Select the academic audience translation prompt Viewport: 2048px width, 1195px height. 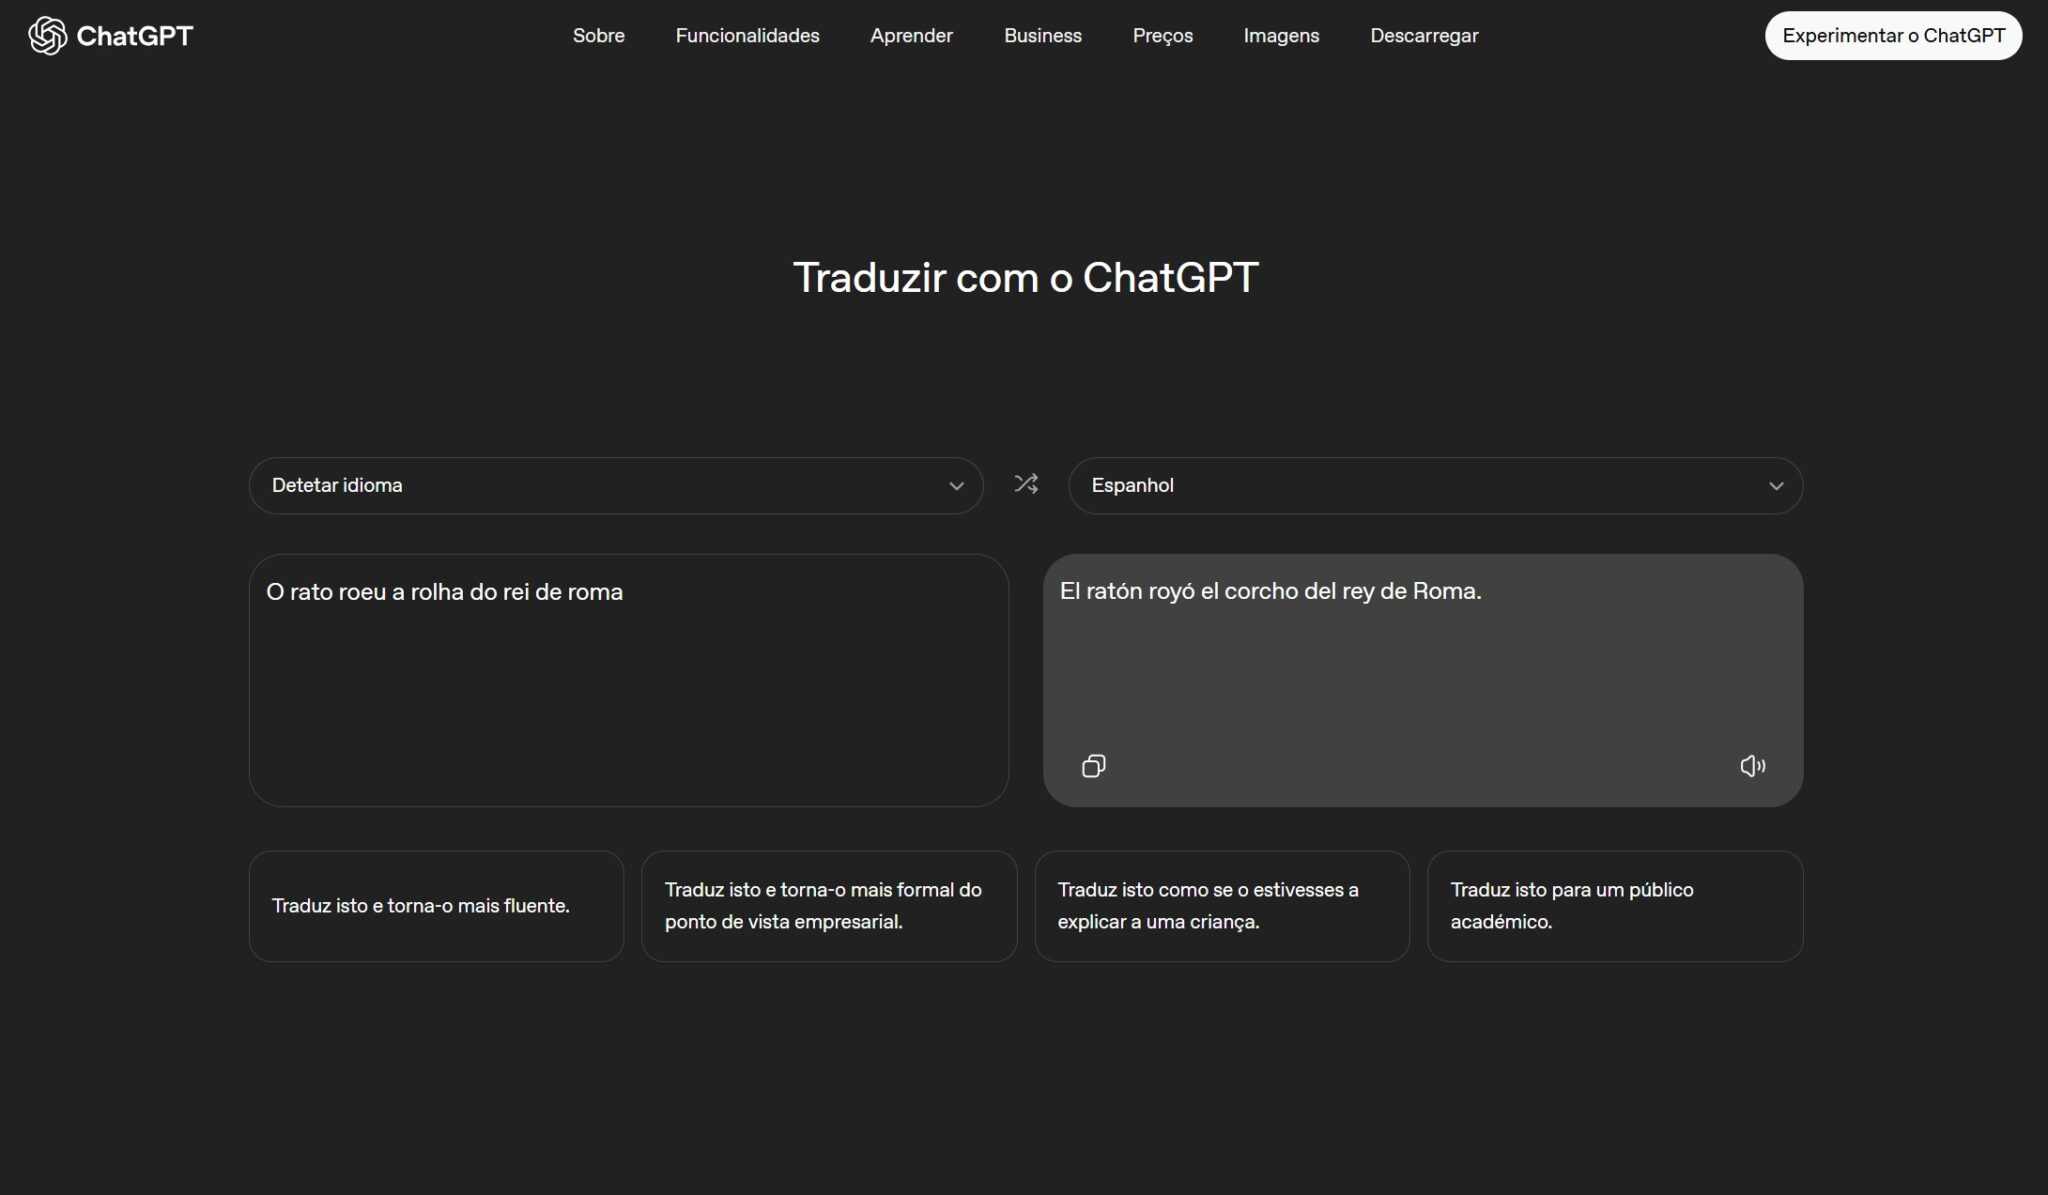pos(1615,905)
